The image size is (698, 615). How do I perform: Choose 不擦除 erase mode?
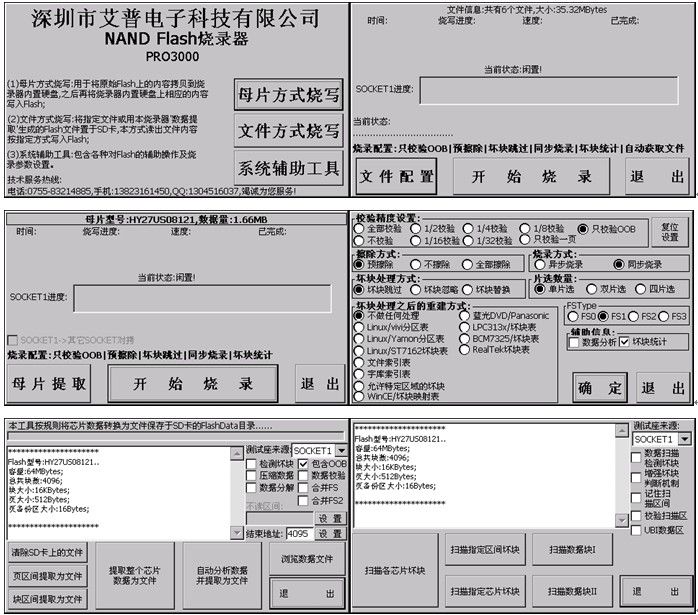click(415, 264)
